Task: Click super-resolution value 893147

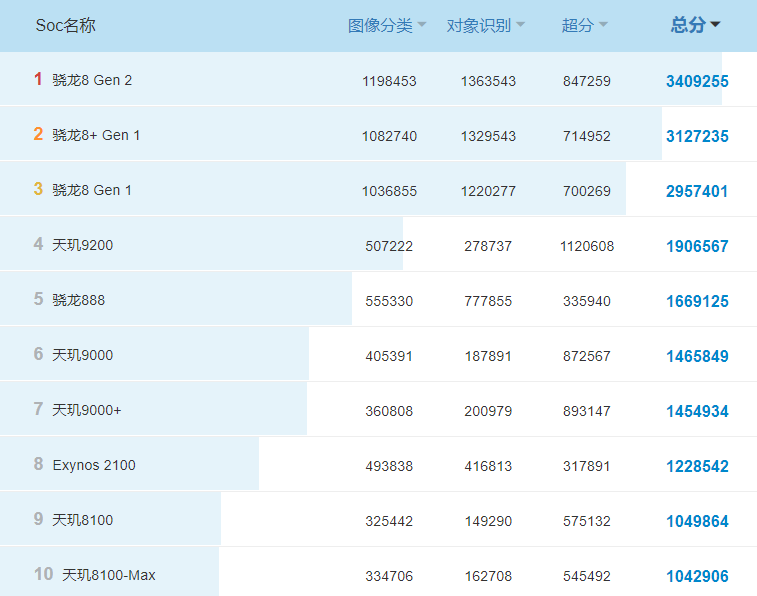Action: pos(587,411)
